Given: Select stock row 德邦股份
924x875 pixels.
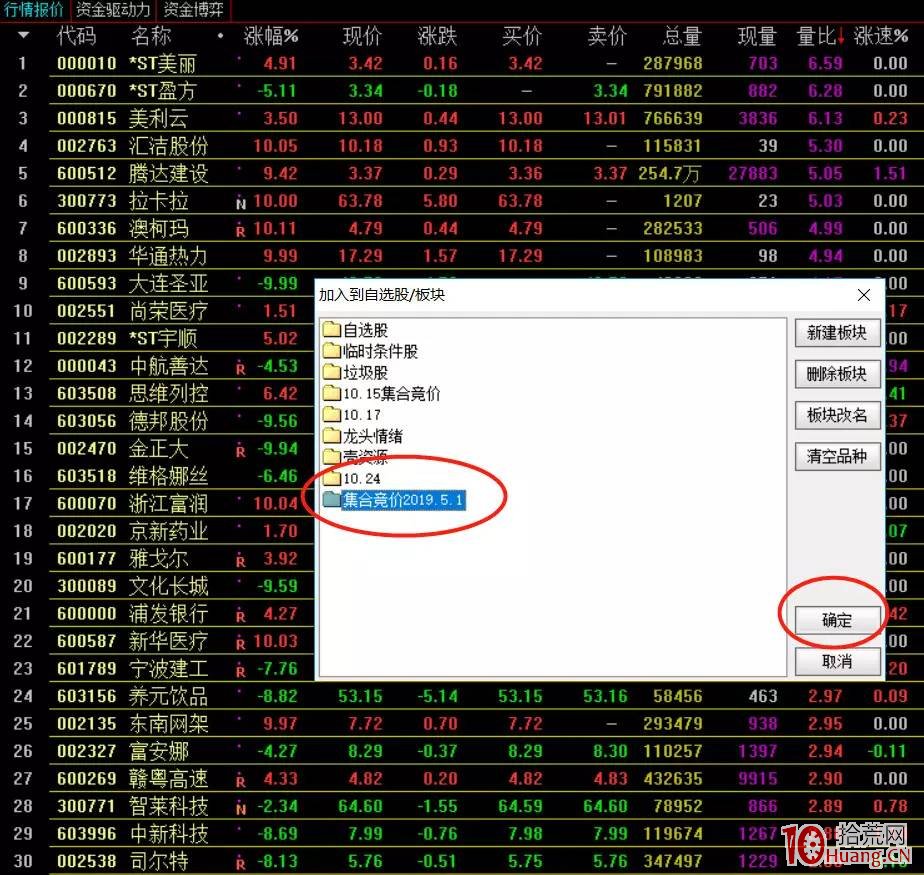Looking at the screenshot, I should pos(157,421).
